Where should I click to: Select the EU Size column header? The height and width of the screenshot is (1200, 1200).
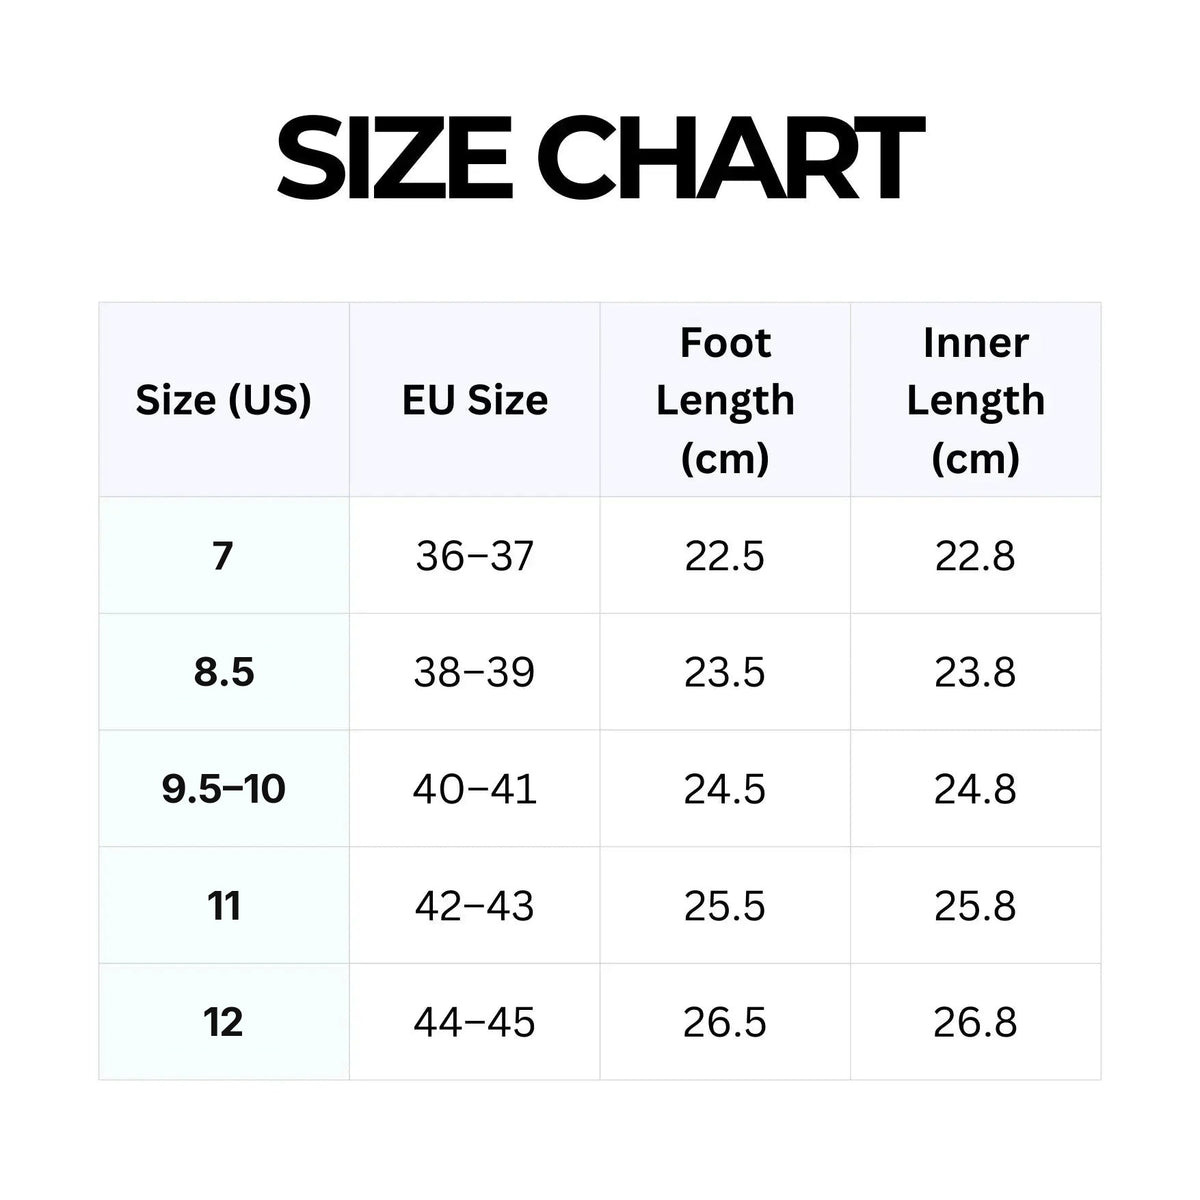[x=475, y=400]
